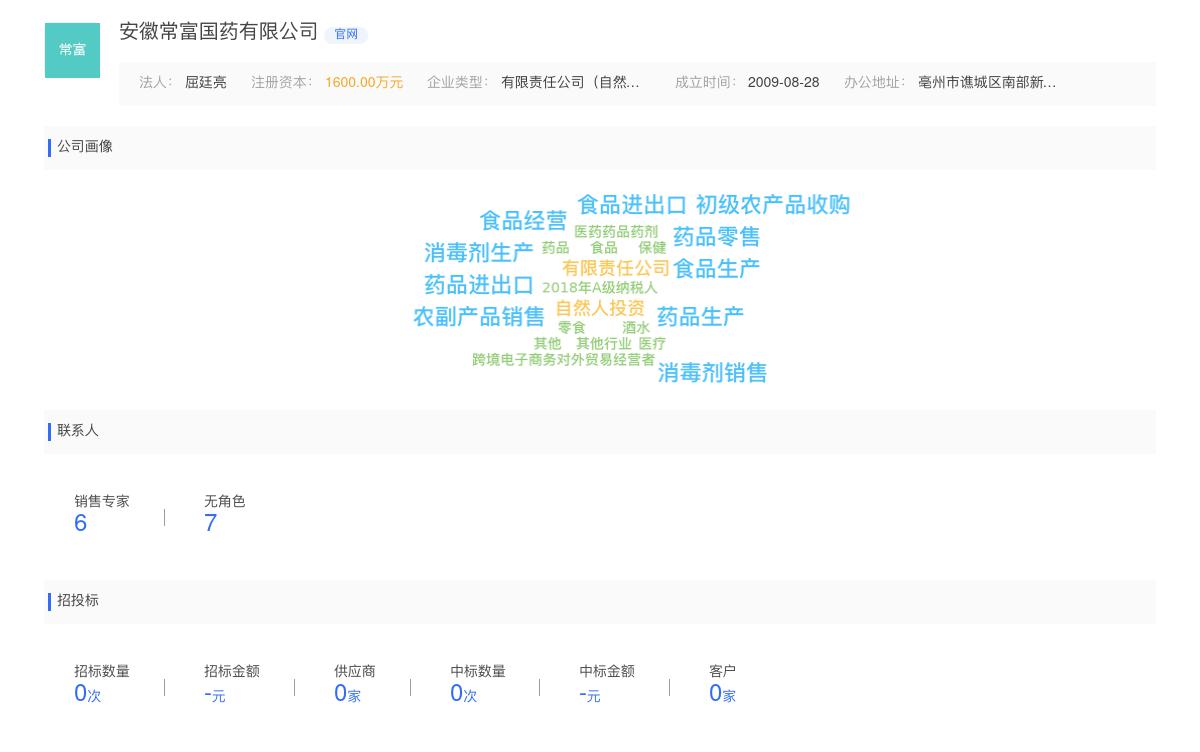Click company name 安徽常富国药有限公司
Image resolution: width=1200 pixels, height=752 pixels.
tap(219, 32)
